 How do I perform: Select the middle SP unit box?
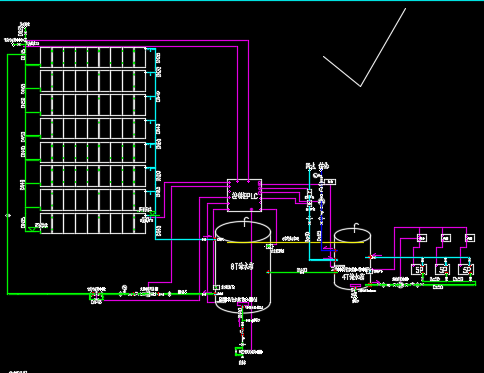click(443, 269)
